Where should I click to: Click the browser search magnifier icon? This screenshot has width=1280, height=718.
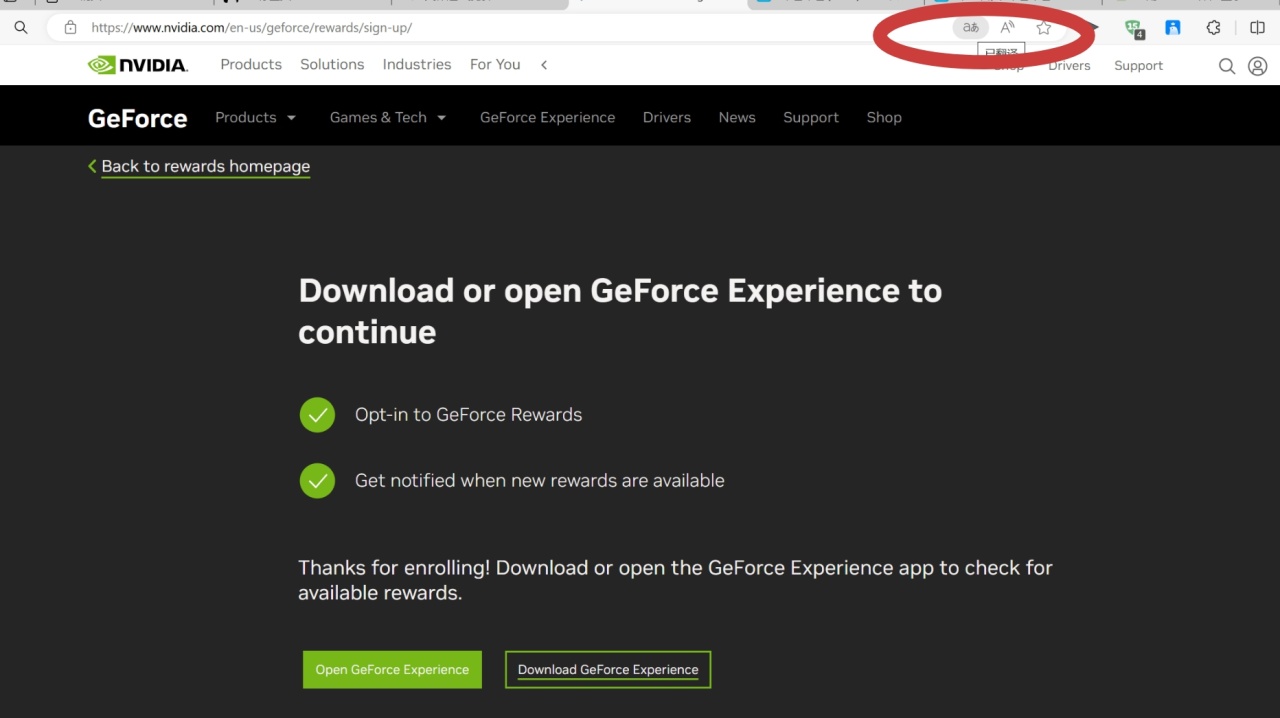[x=20, y=28]
